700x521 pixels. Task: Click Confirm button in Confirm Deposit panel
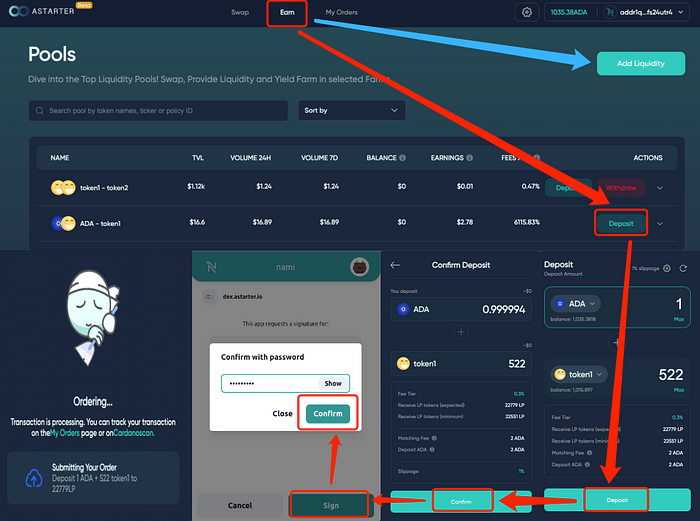(x=461, y=501)
